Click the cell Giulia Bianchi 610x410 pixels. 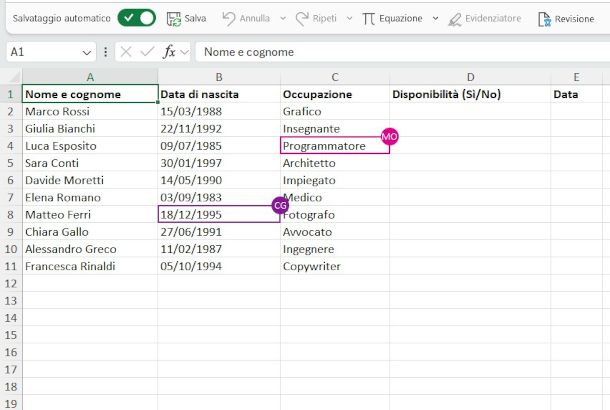[90, 128]
